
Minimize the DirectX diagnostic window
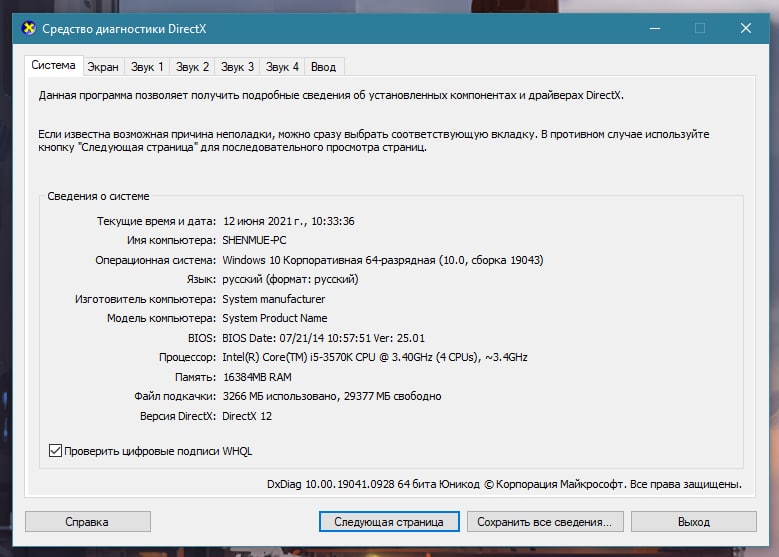tap(655, 28)
